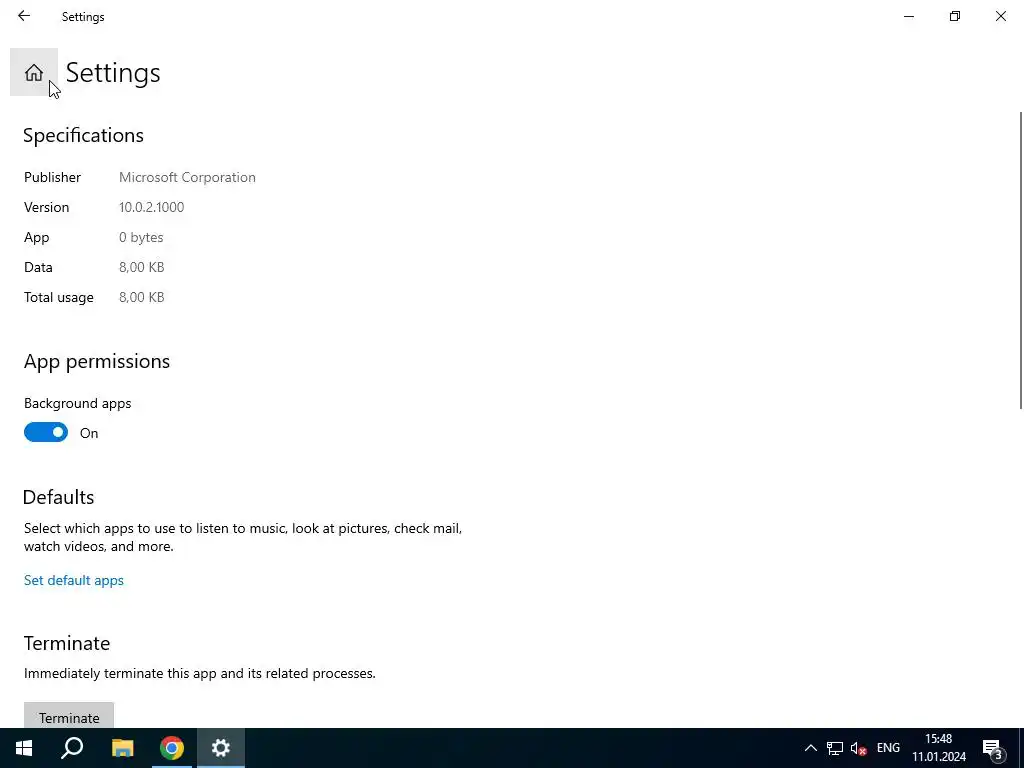Viewport: 1024px width, 768px height.
Task: Open taskbar search magnifier
Action: (72, 748)
